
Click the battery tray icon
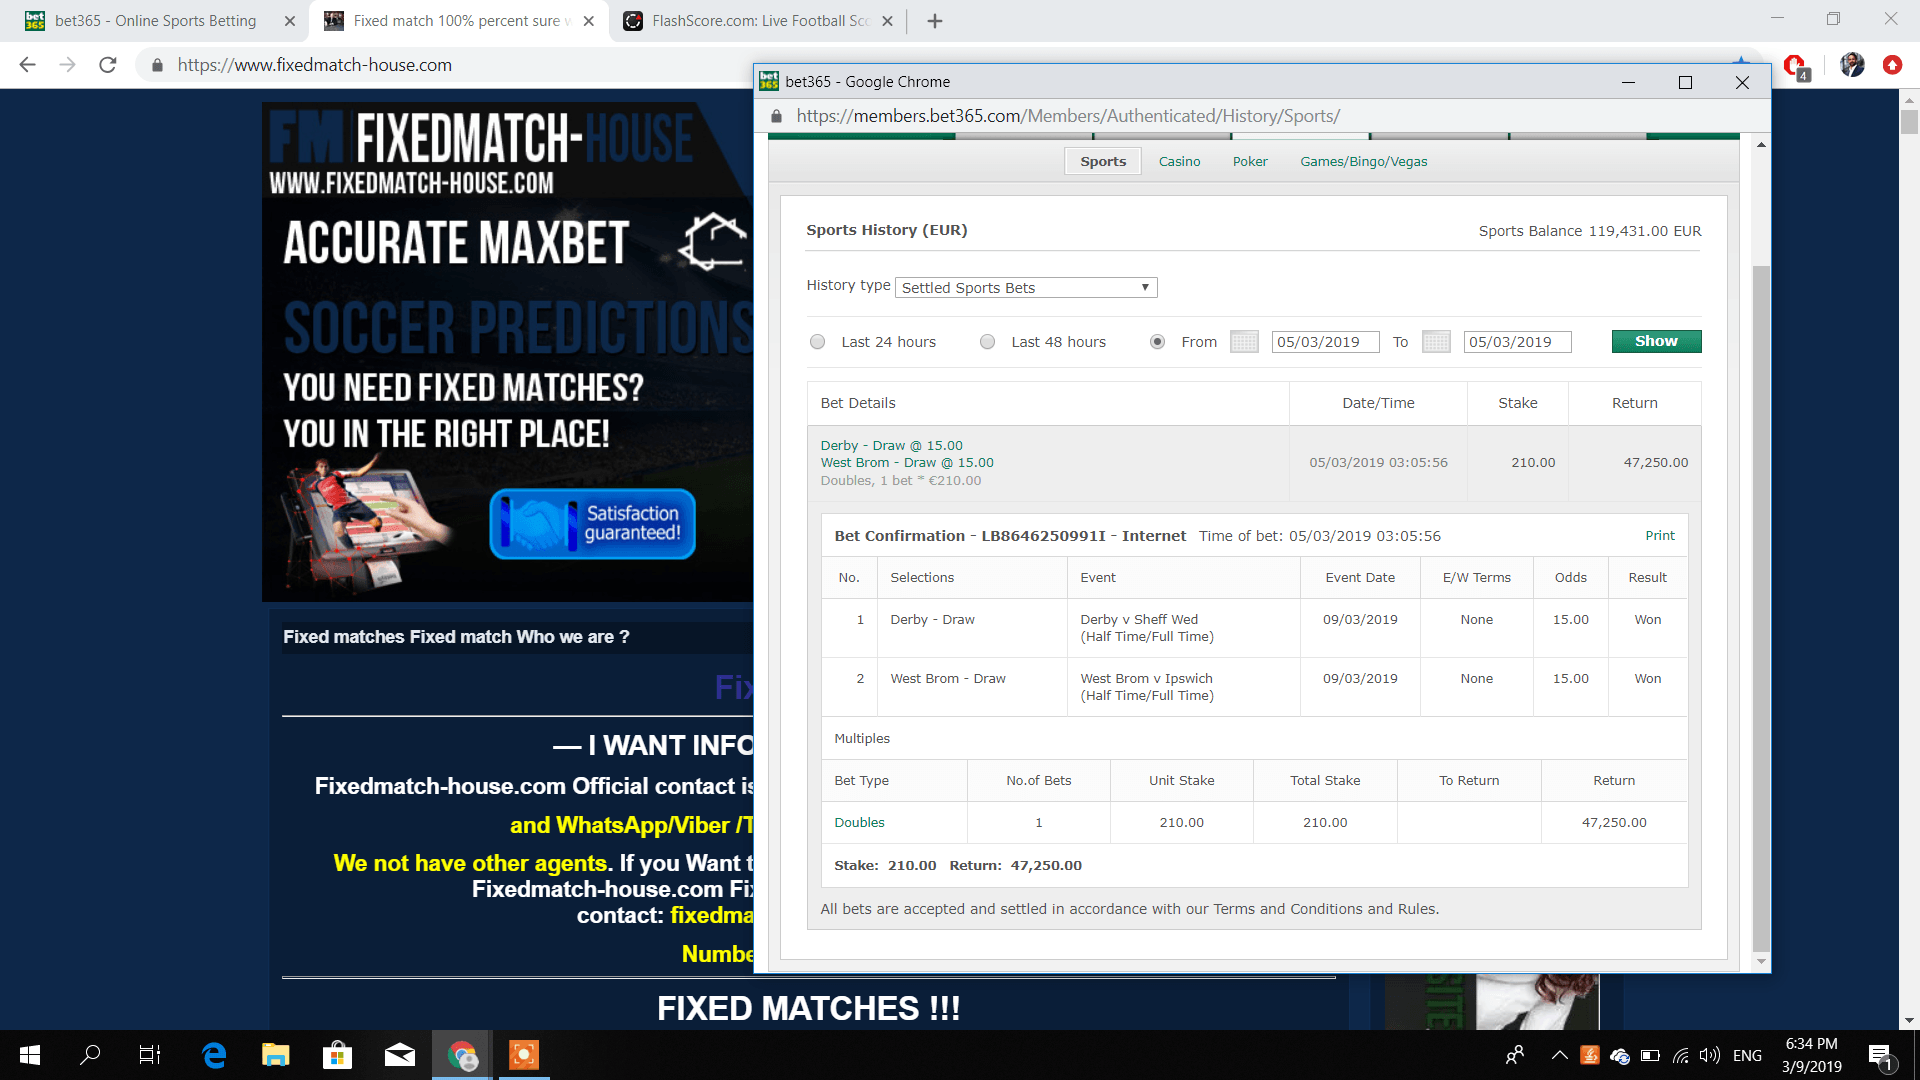1651,1055
